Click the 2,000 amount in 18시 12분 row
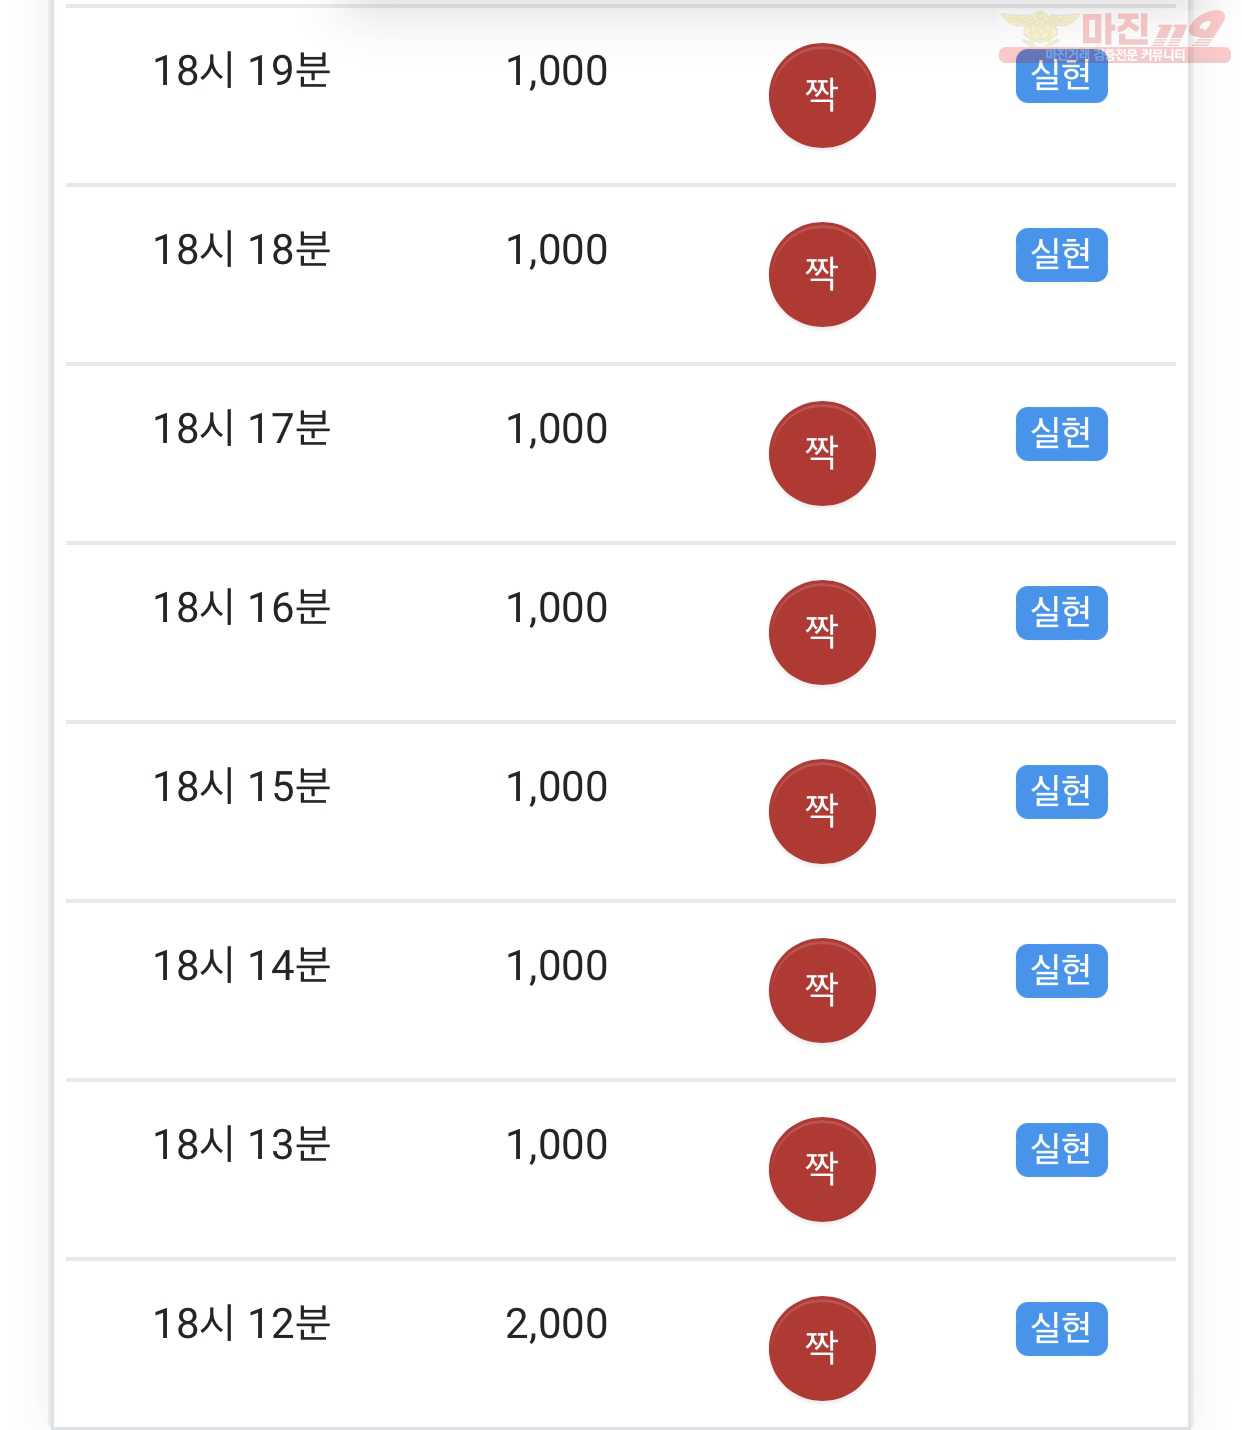The image size is (1242, 1430). tap(557, 1324)
